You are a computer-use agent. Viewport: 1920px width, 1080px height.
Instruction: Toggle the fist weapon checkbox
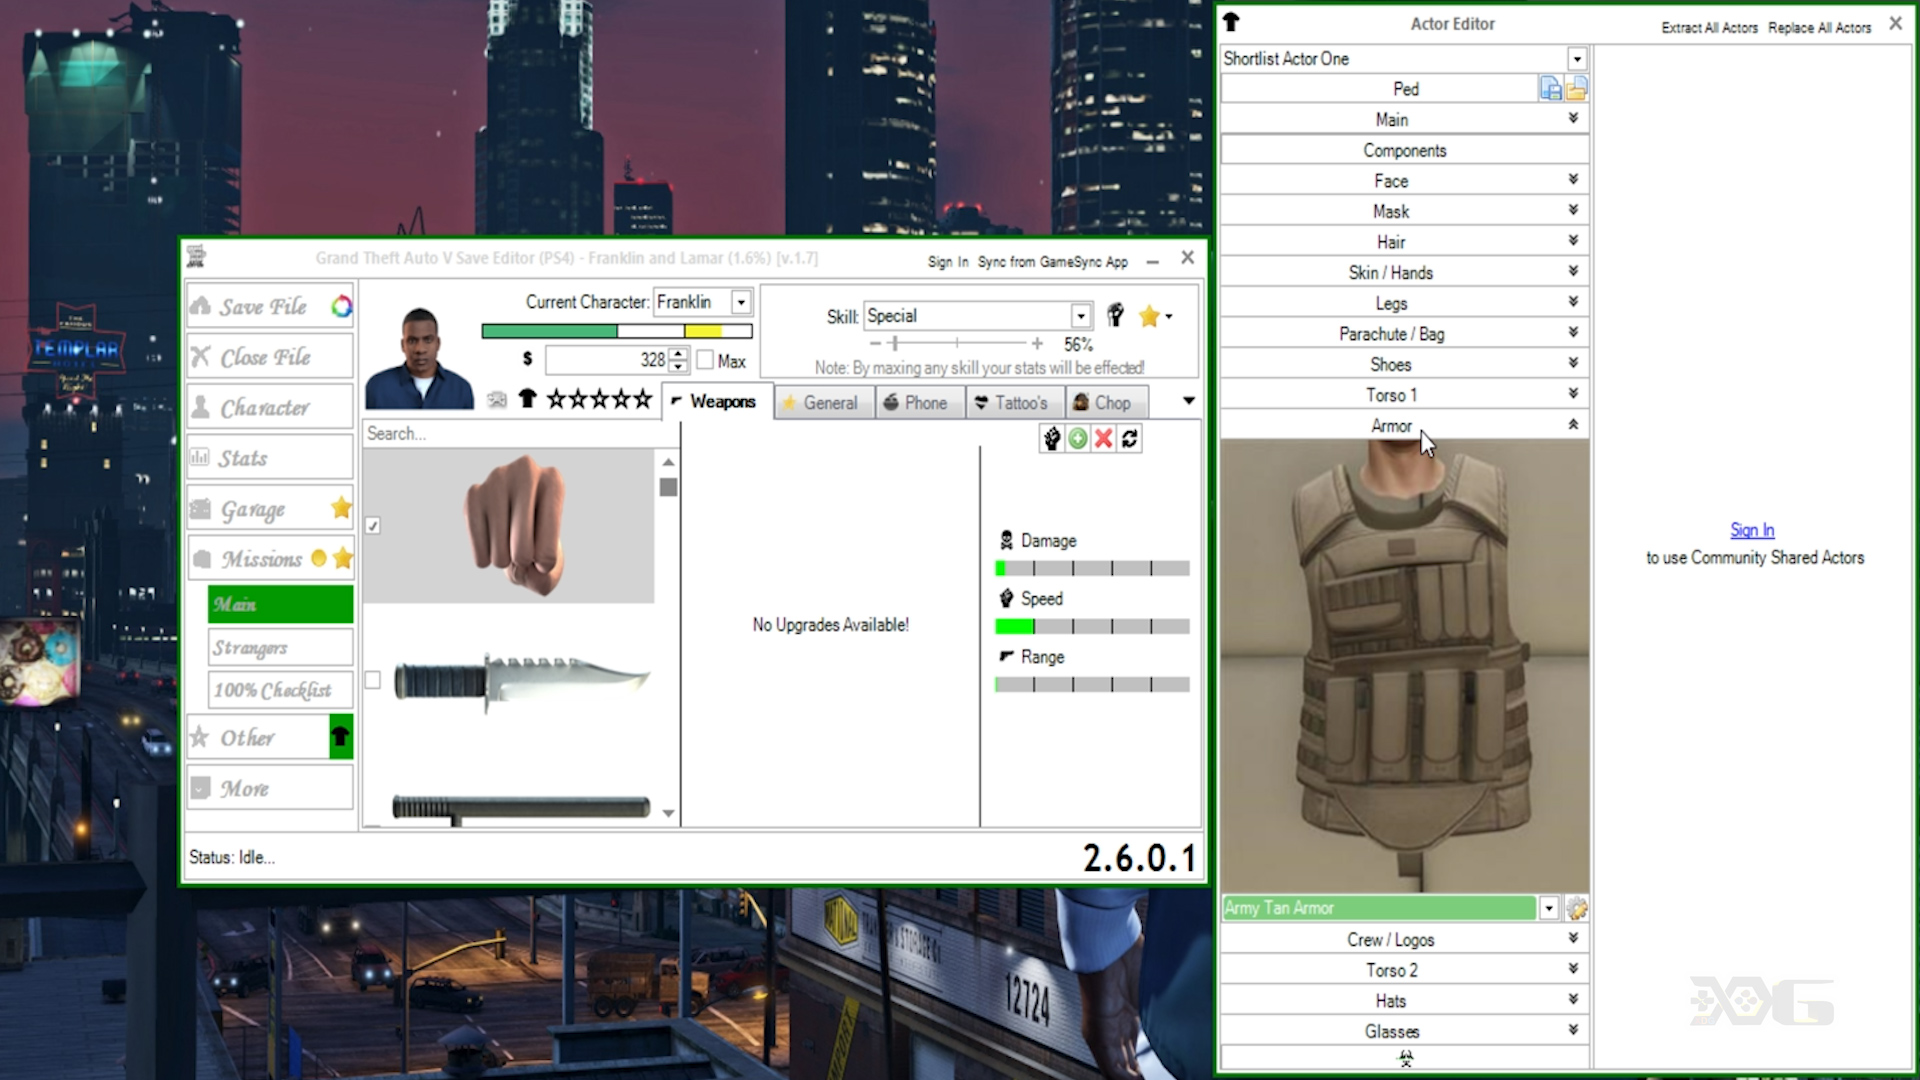coord(373,526)
